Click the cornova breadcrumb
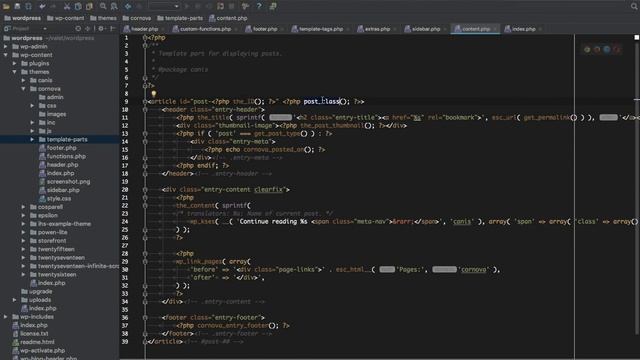Image resolution: width=640 pixels, height=360 pixels. tap(137, 18)
